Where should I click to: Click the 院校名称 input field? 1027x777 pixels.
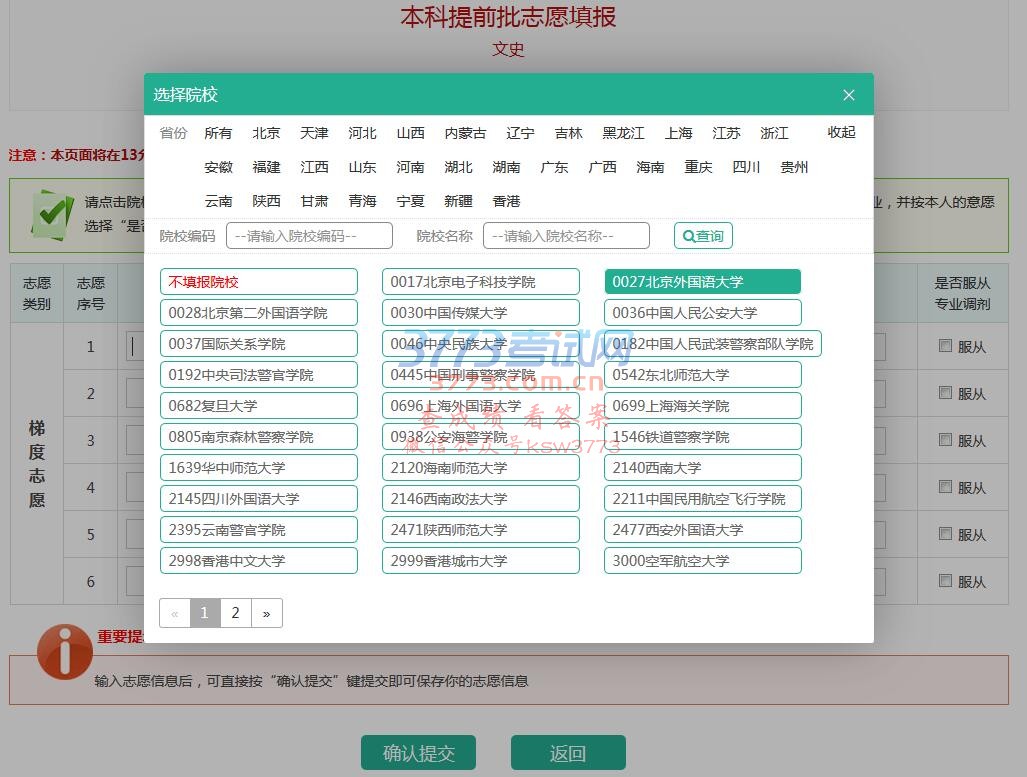[566, 236]
